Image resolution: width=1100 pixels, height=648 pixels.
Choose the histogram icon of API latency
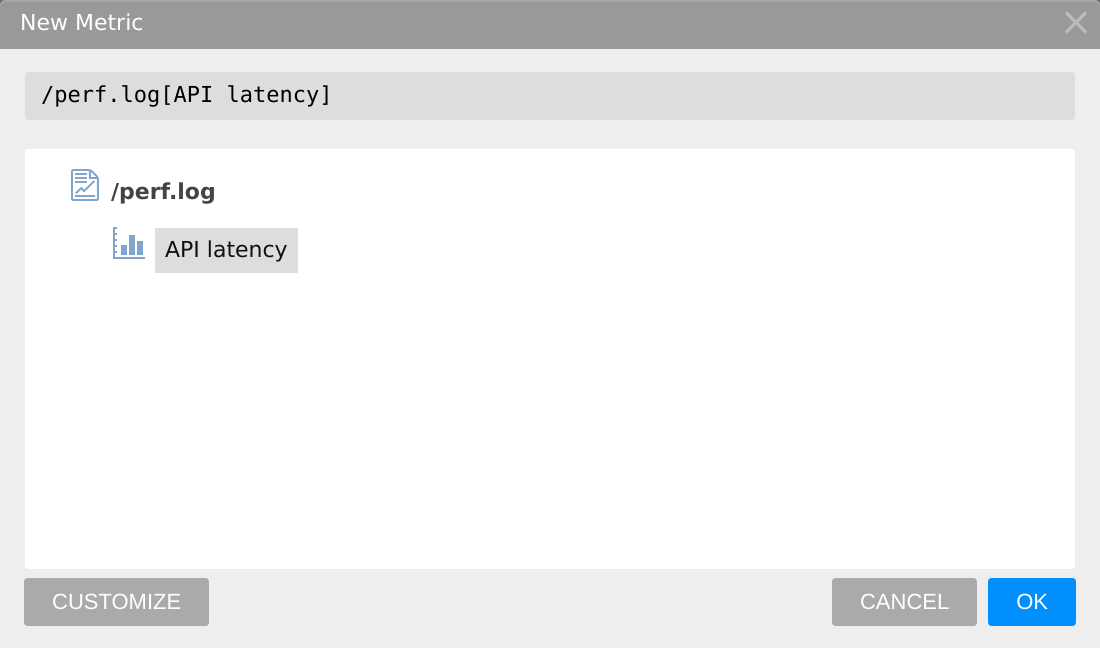pyautogui.click(x=128, y=243)
